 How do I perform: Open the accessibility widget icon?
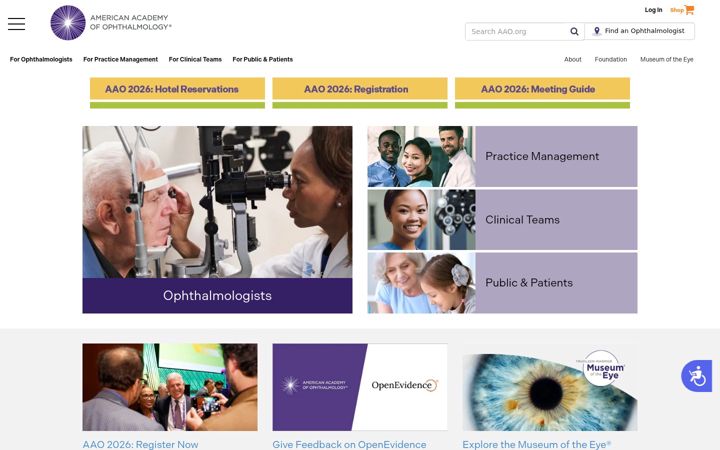[697, 376]
